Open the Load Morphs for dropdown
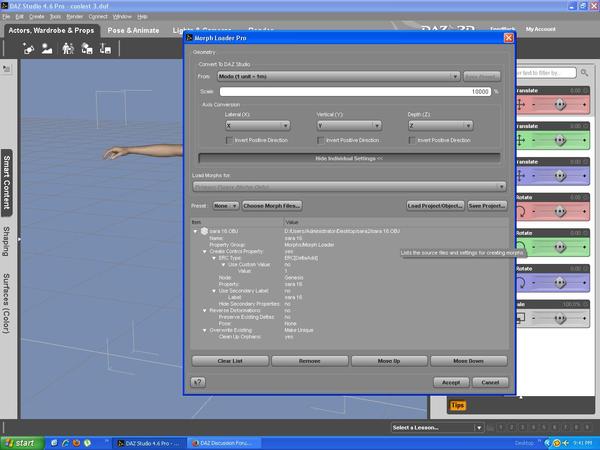 [x=349, y=187]
